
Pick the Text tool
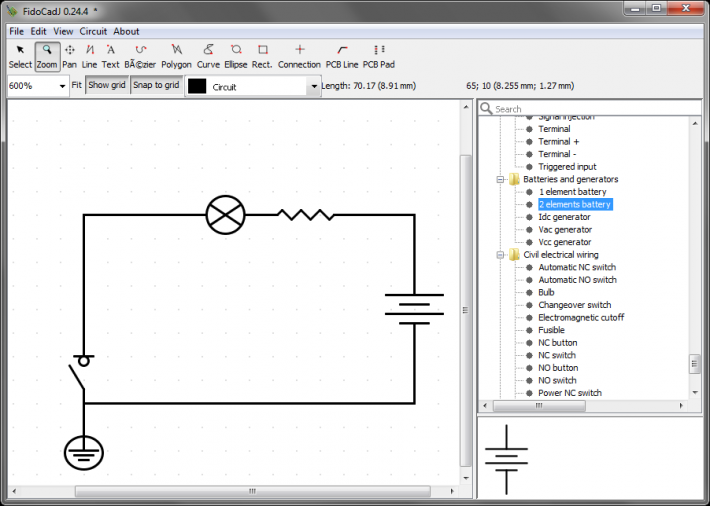[110, 57]
